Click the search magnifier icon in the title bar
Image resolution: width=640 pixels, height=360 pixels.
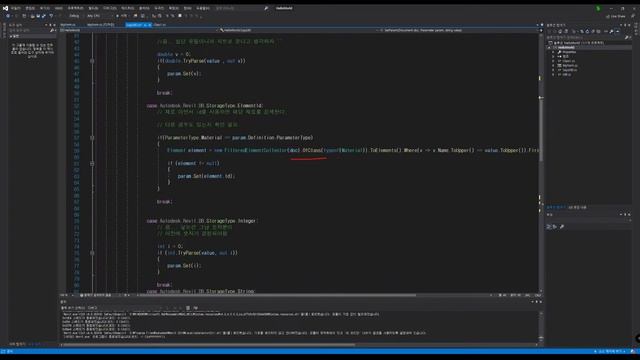pos(266,8)
